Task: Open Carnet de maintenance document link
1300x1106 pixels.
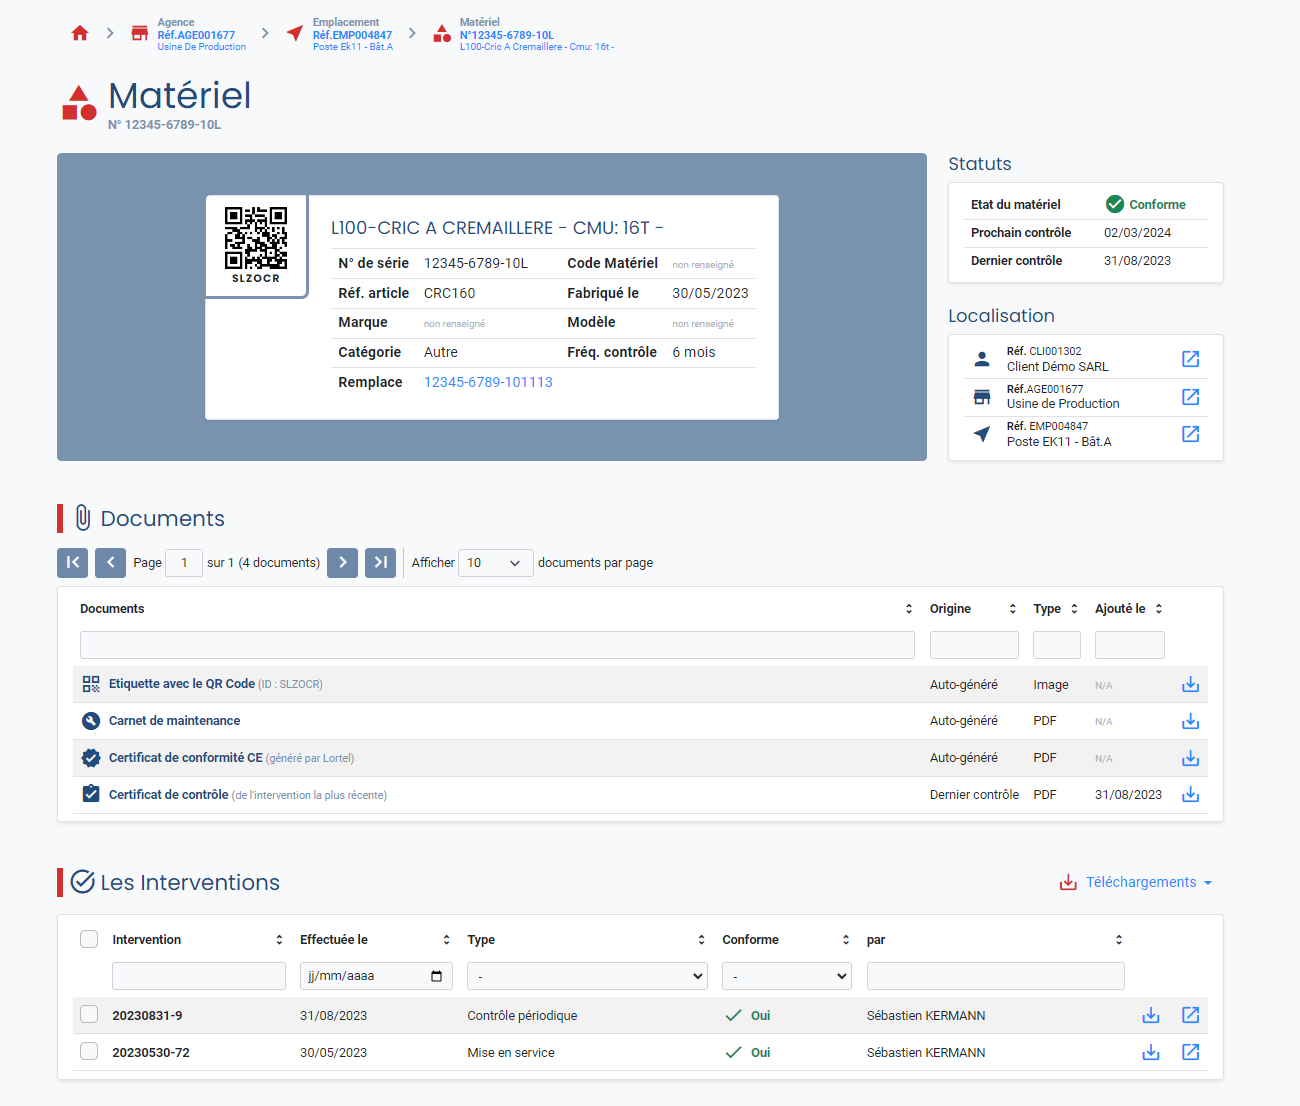Action: 174,721
